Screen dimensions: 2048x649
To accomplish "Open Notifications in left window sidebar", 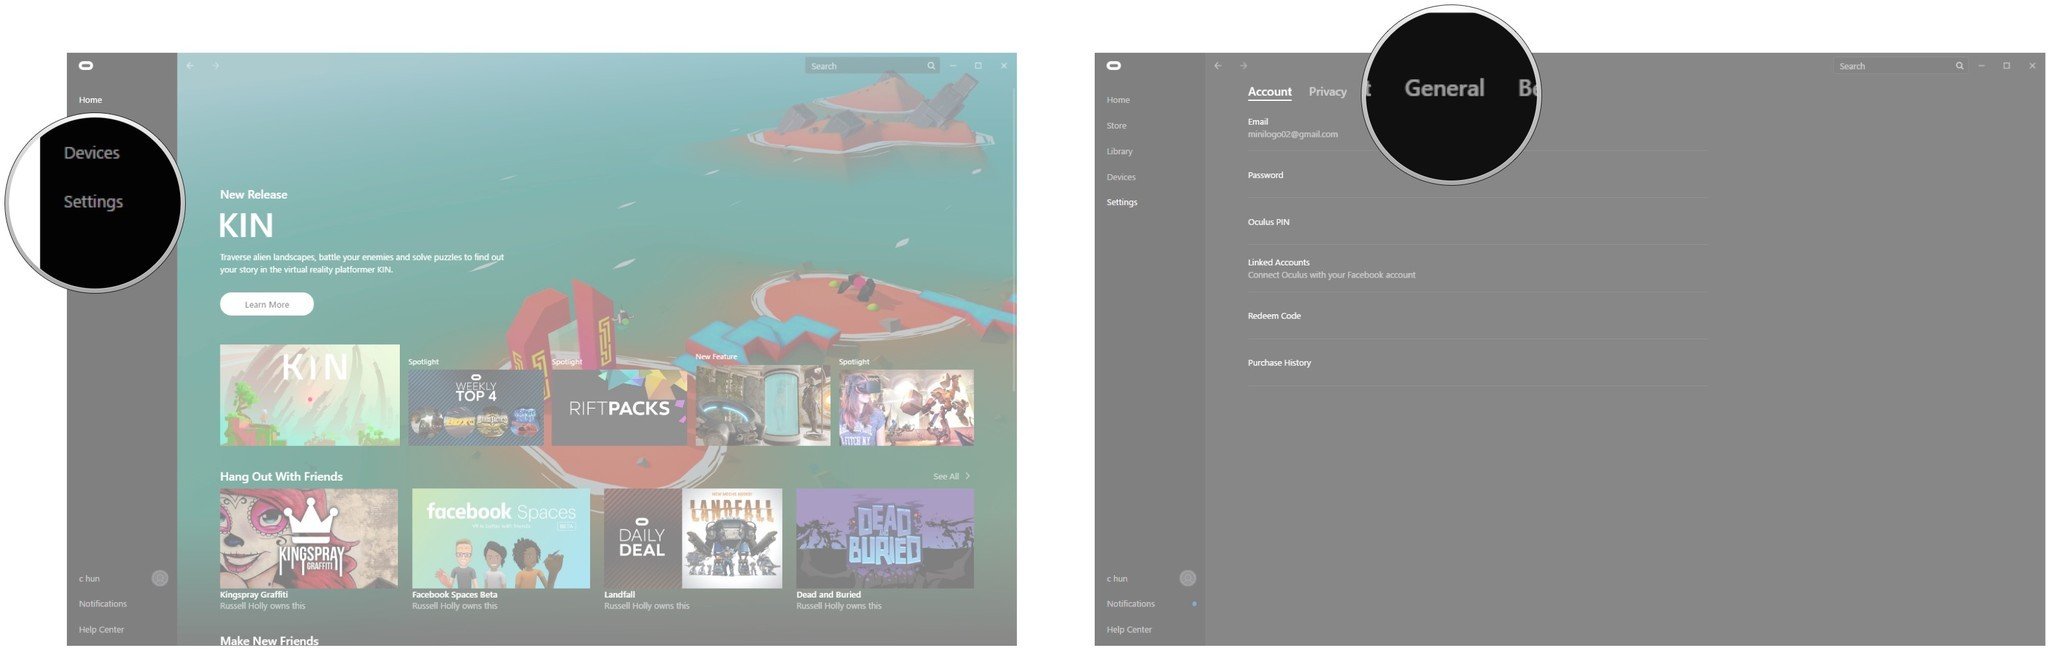I will point(103,604).
